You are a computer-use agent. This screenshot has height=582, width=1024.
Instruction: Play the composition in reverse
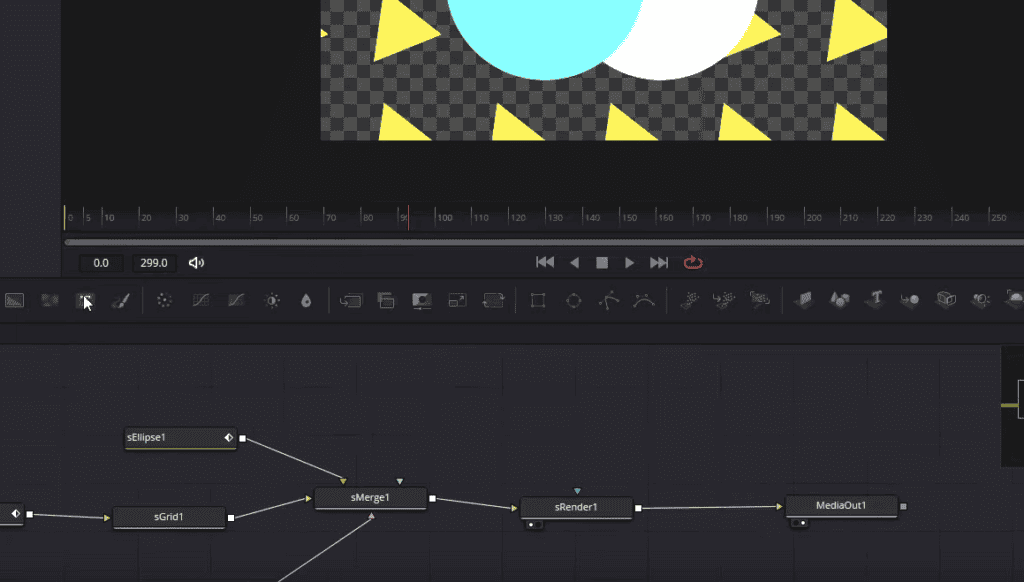click(x=575, y=263)
